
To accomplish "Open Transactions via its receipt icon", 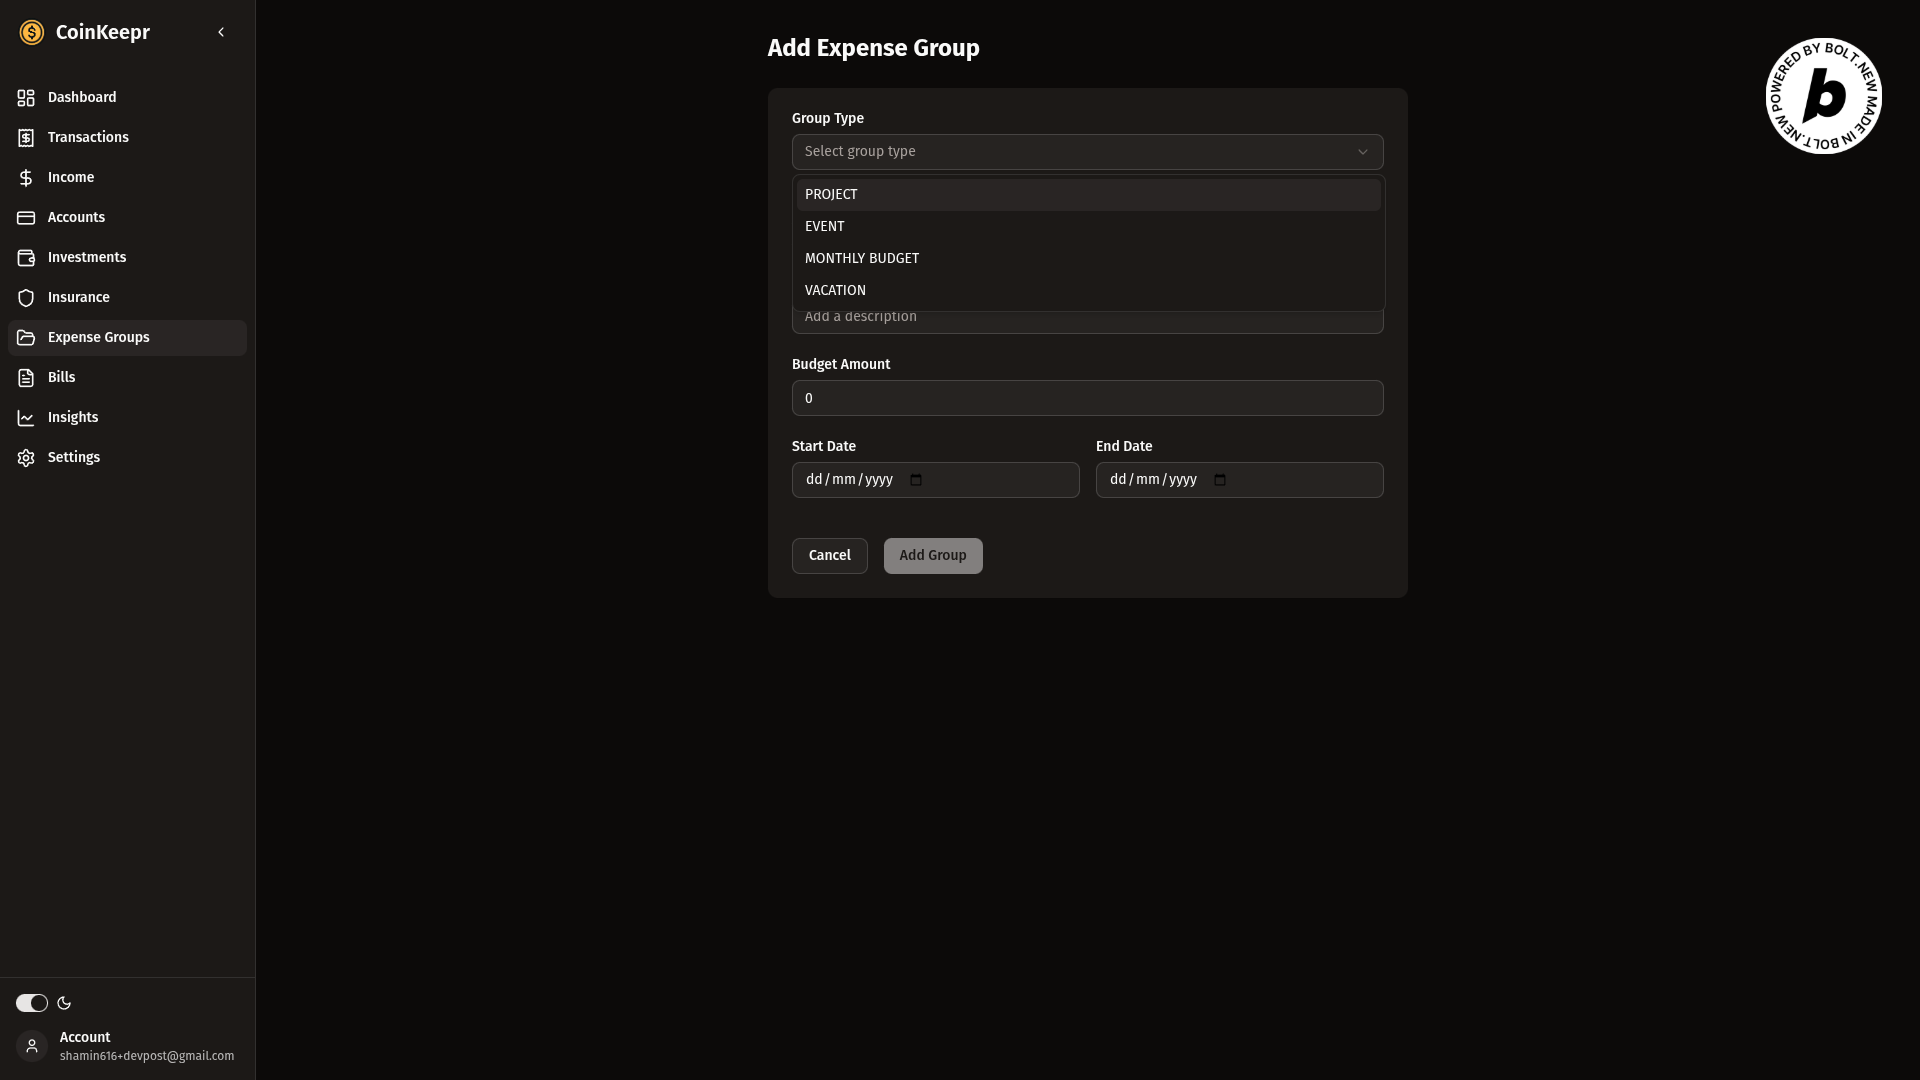I will click(26, 138).
